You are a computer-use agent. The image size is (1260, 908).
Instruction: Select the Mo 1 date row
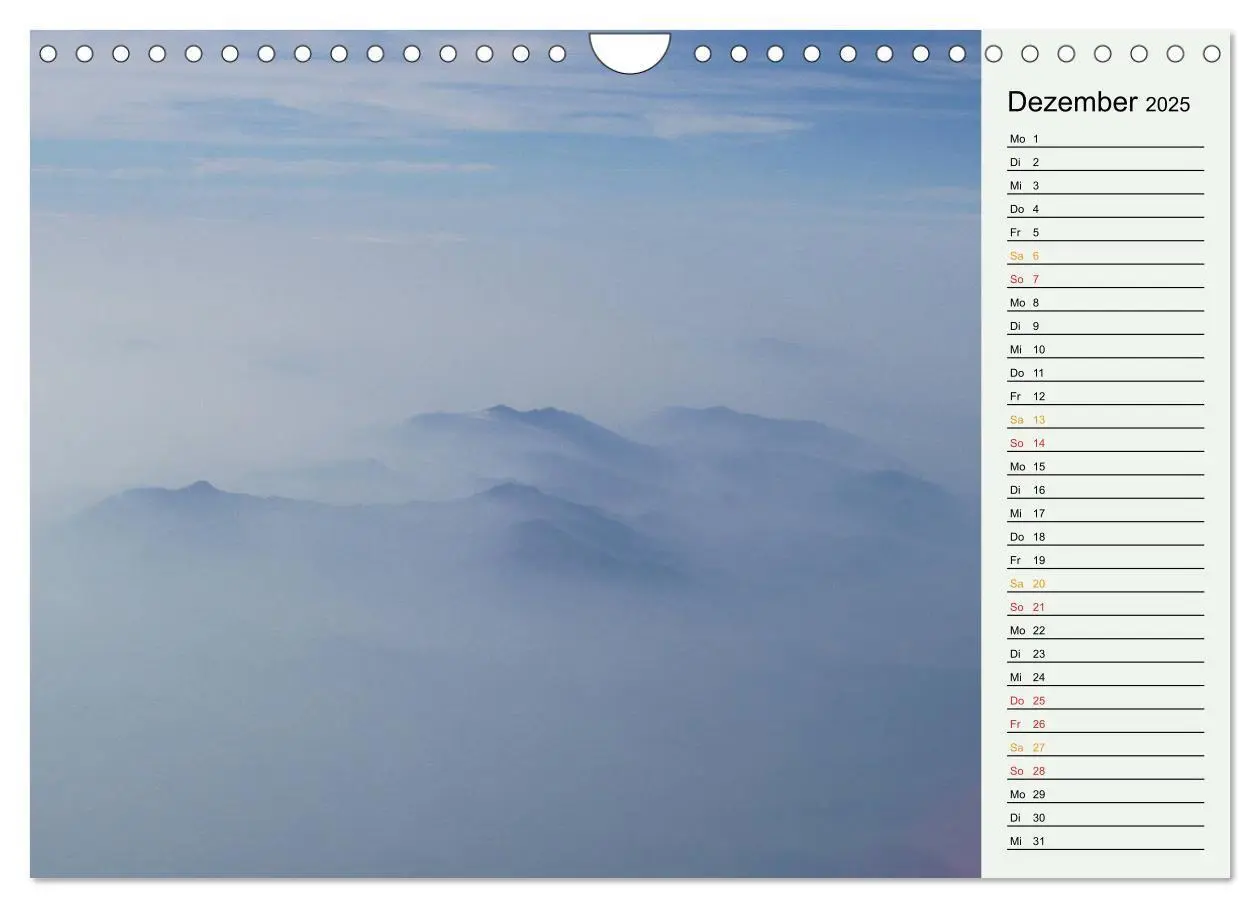pyautogui.click(x=1105, y=139)
